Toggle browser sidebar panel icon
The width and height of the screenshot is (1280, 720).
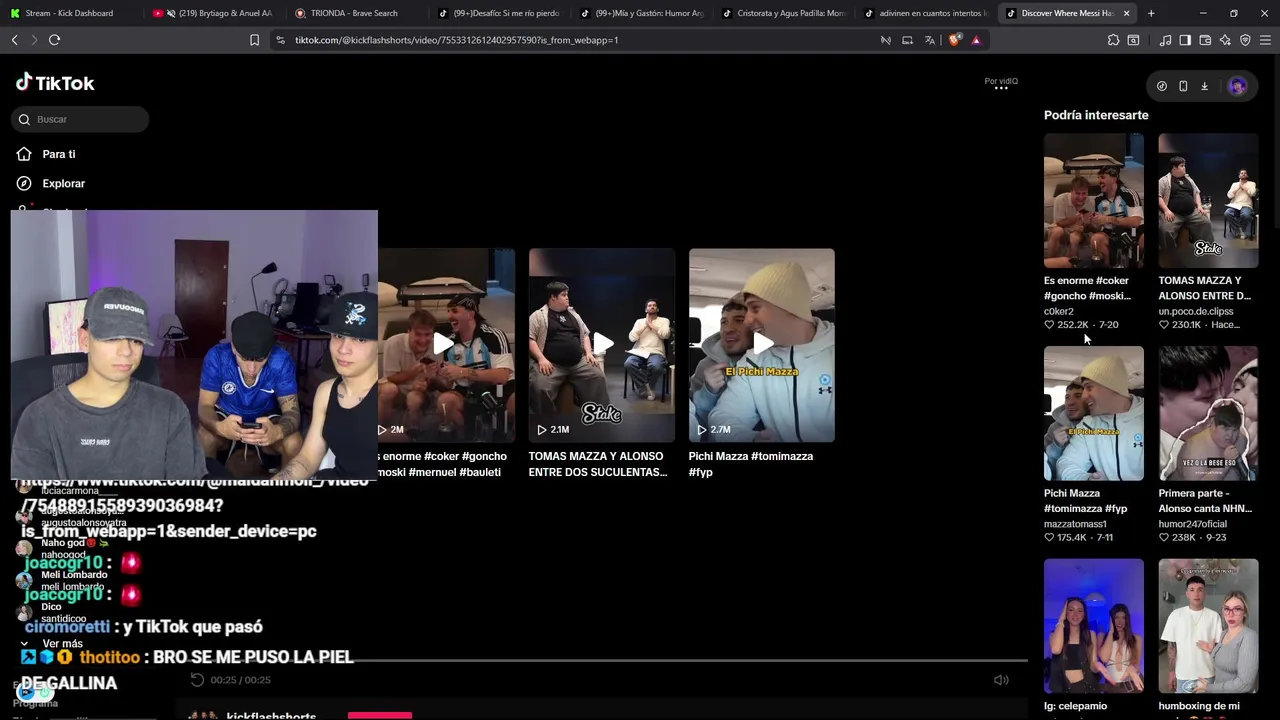1185,40
